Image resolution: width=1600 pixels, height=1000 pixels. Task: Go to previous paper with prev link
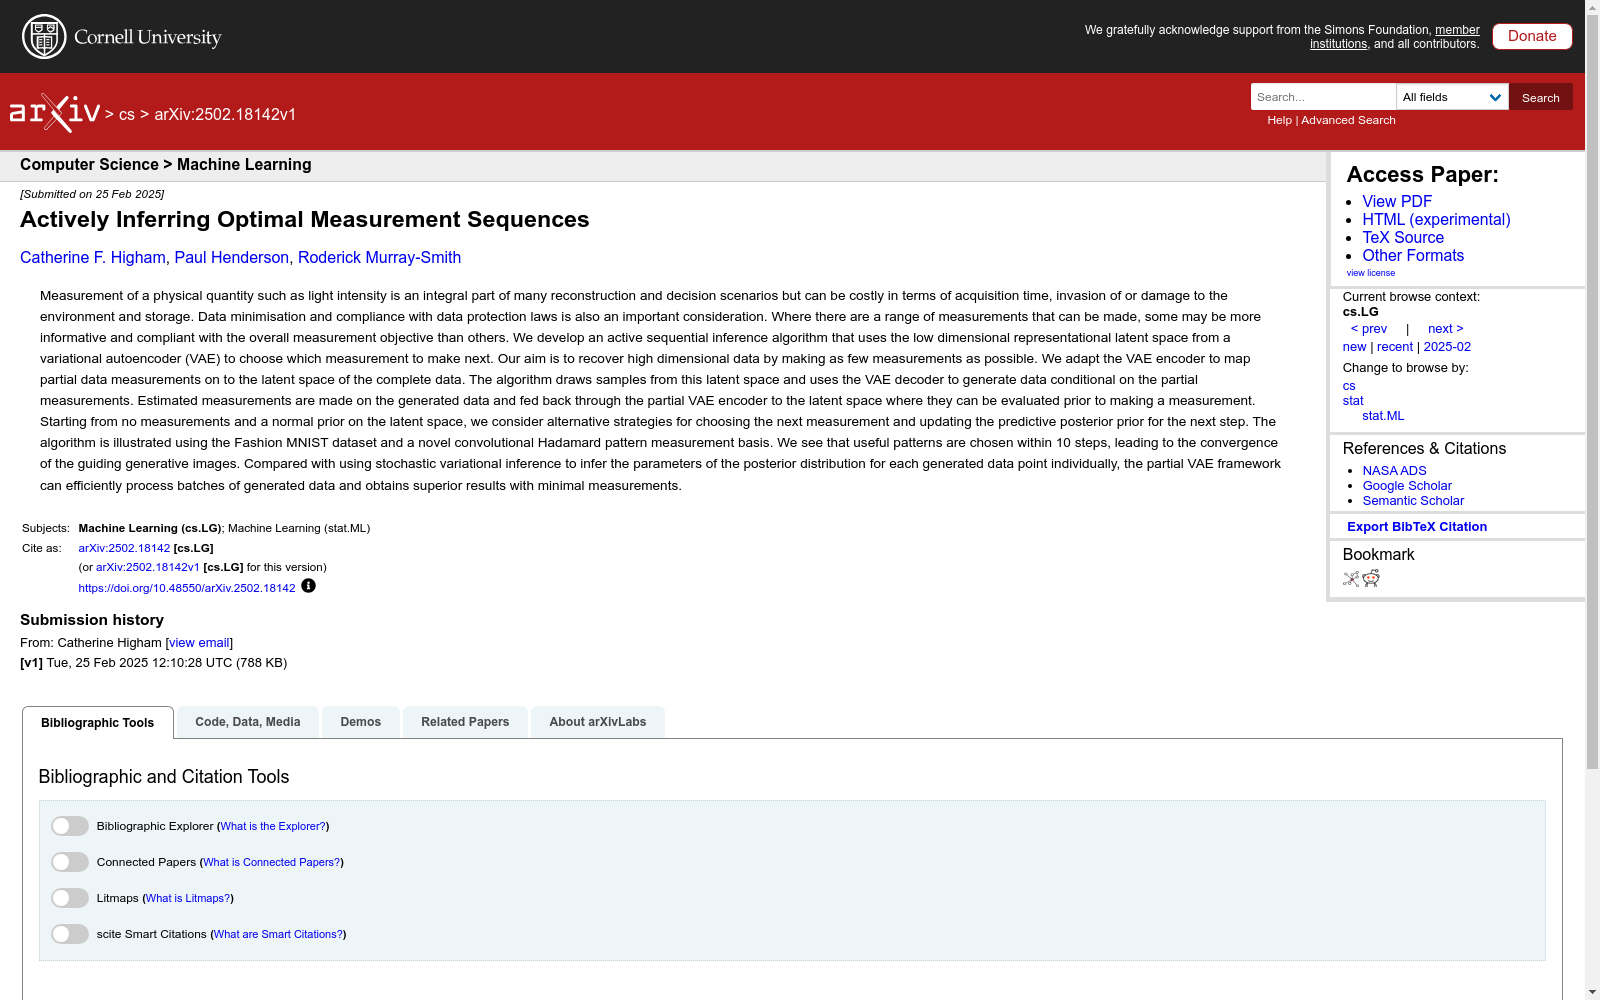tap(1369, 329)
